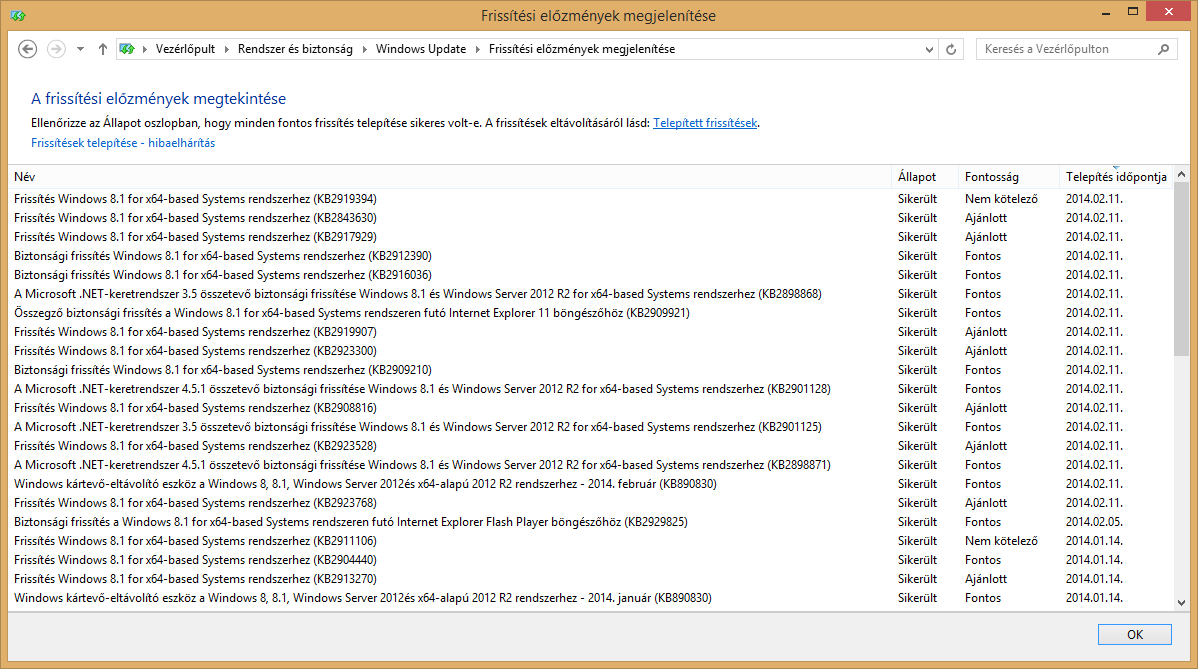
Task: Click the vertical scrollbar thumb
Action: point(1181,269)
